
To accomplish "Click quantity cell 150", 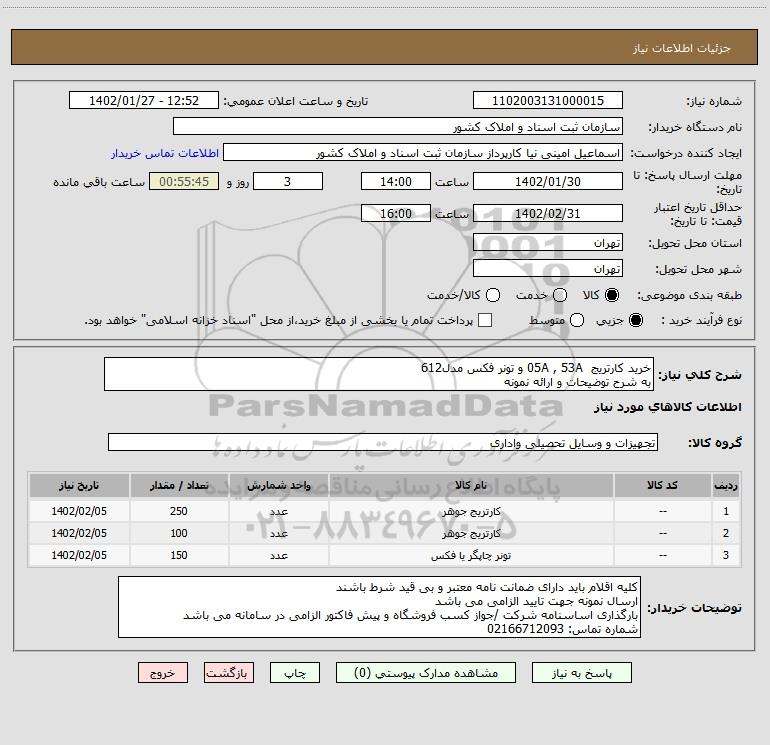I will (x=179, y=555).
